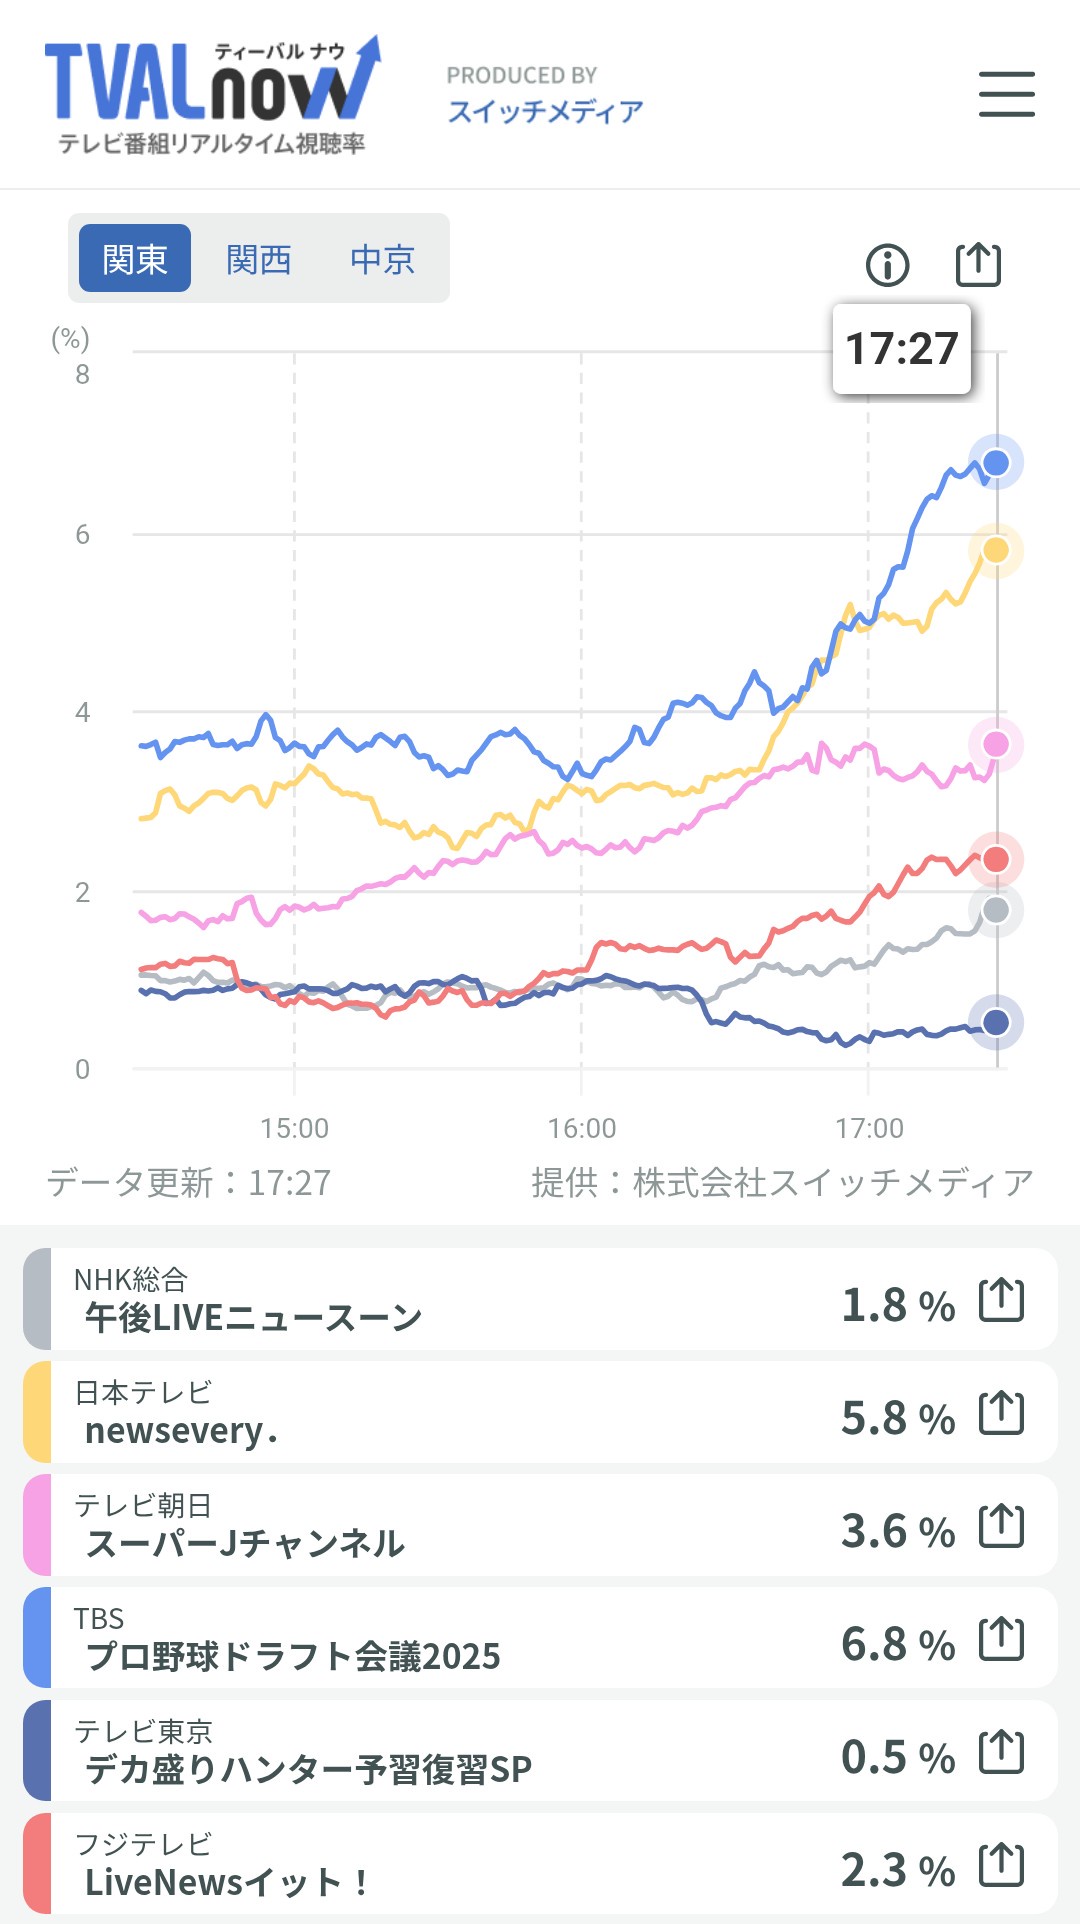The height and width of the screenshot is (1924, 1080).
Task: Share the ratings chart
Action: tap(978, 264)
